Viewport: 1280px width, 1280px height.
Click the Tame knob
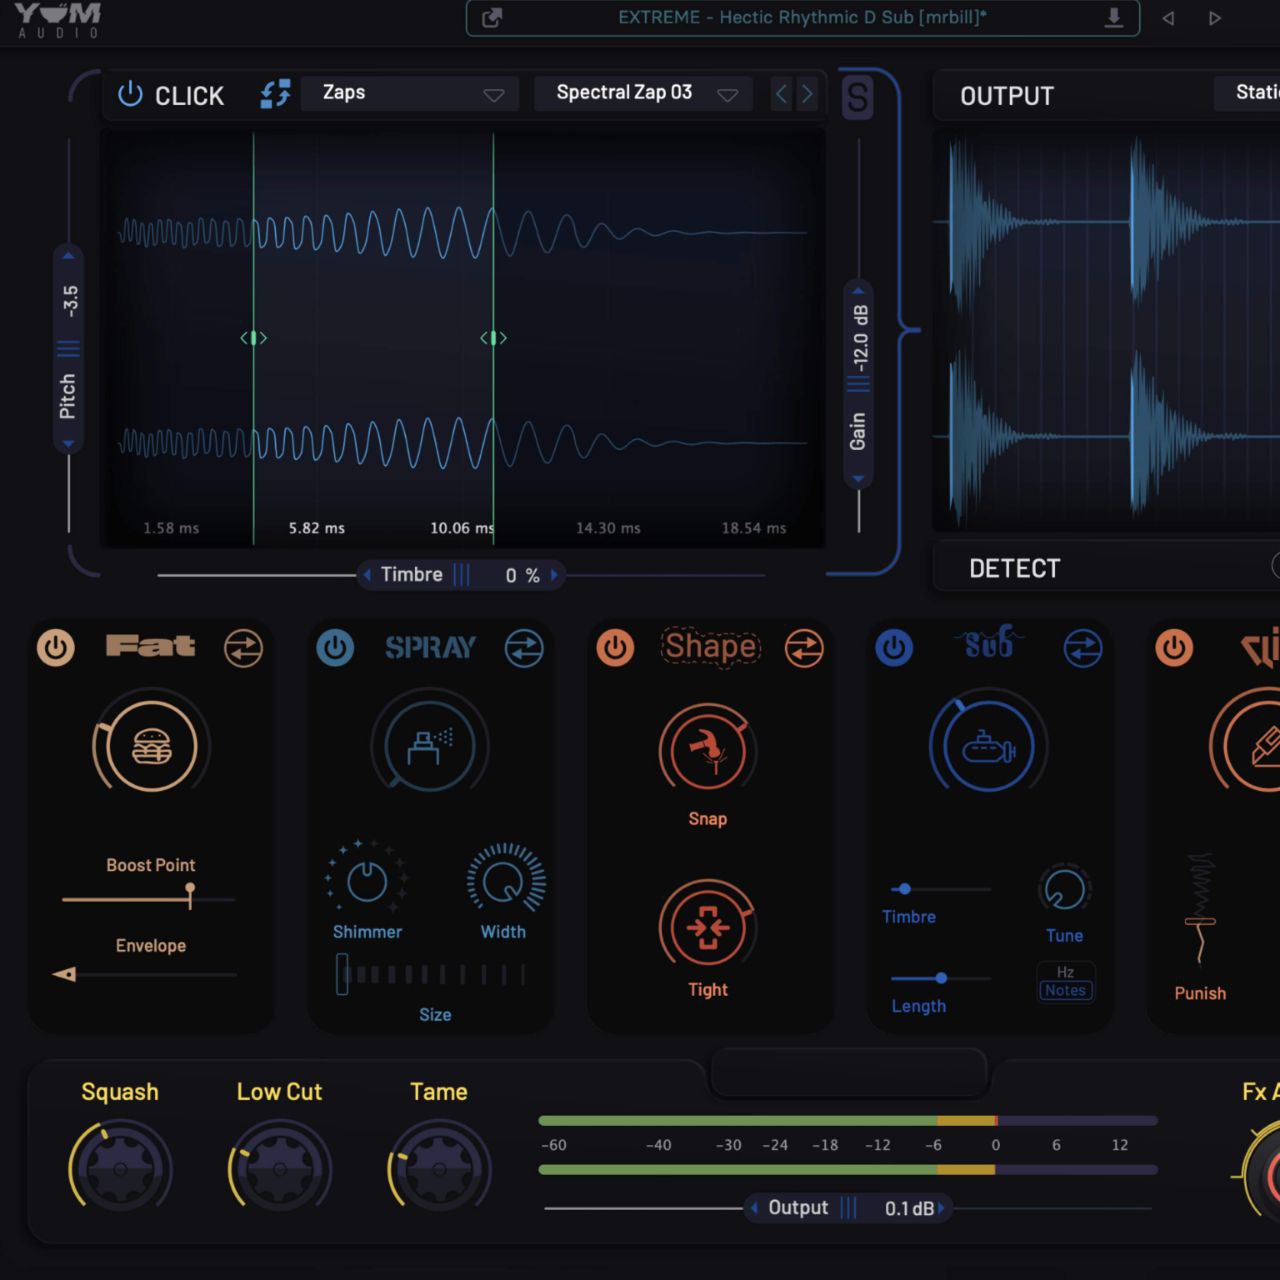pyautogui.click(x=440, y=1167)
